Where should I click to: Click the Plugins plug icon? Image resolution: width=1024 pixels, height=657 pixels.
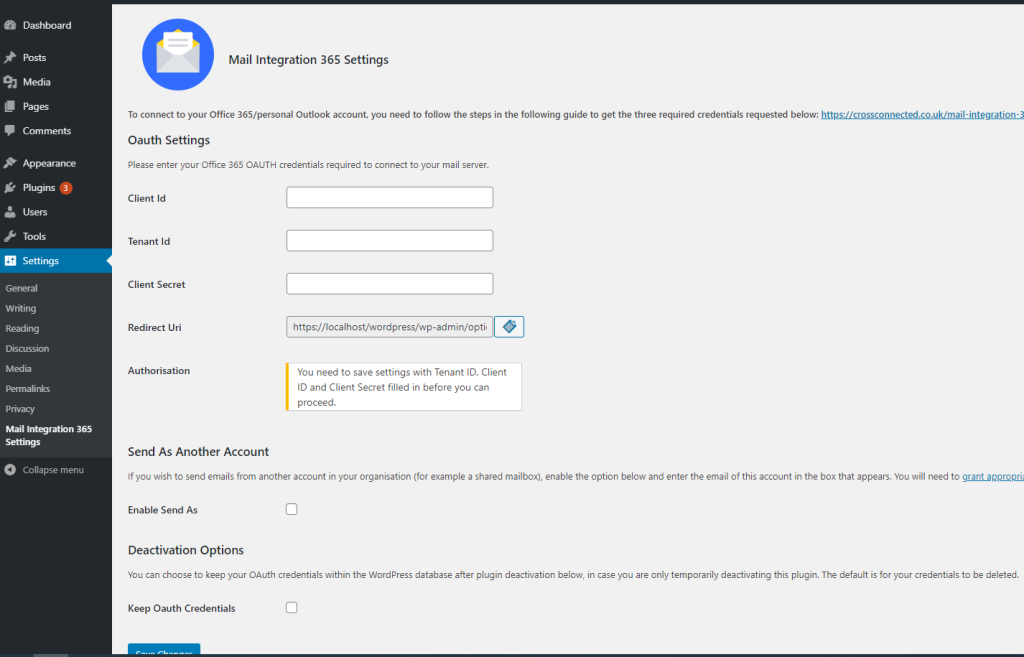point(10,187)
